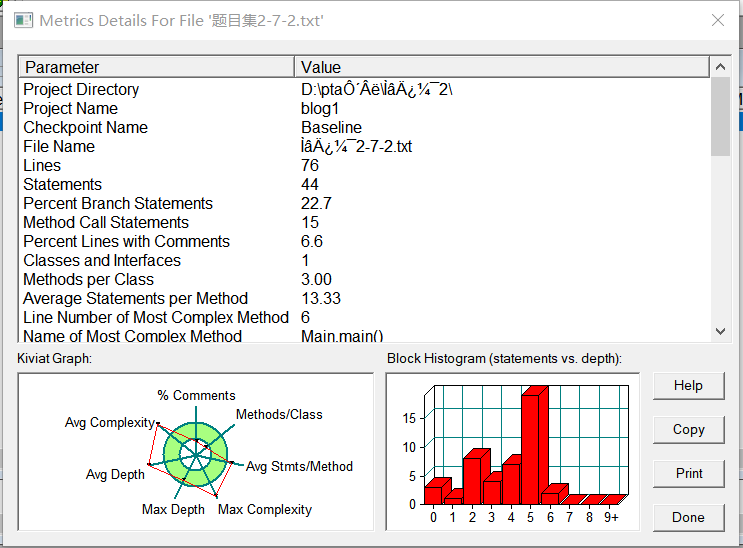Click the Kiviat graph chart
Image resolution: width=743 pixels, height=548 pixels.
196,452
